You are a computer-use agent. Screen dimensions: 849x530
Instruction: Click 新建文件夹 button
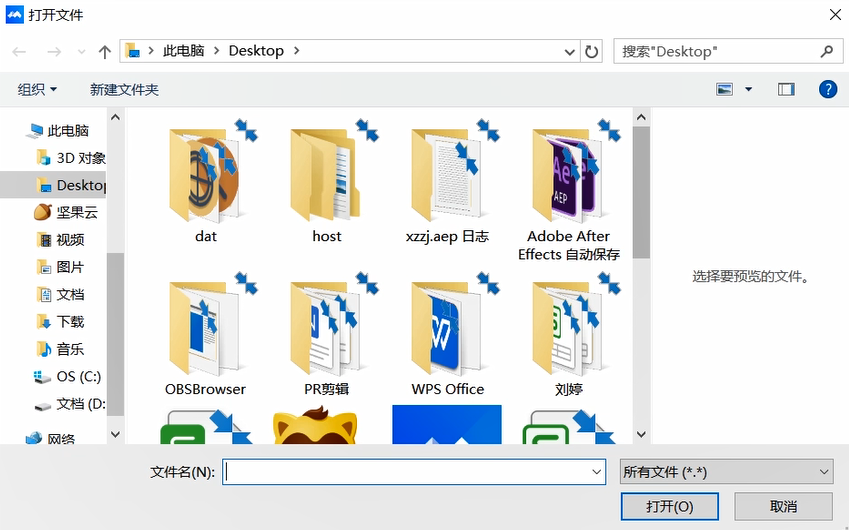click(124, 89)
